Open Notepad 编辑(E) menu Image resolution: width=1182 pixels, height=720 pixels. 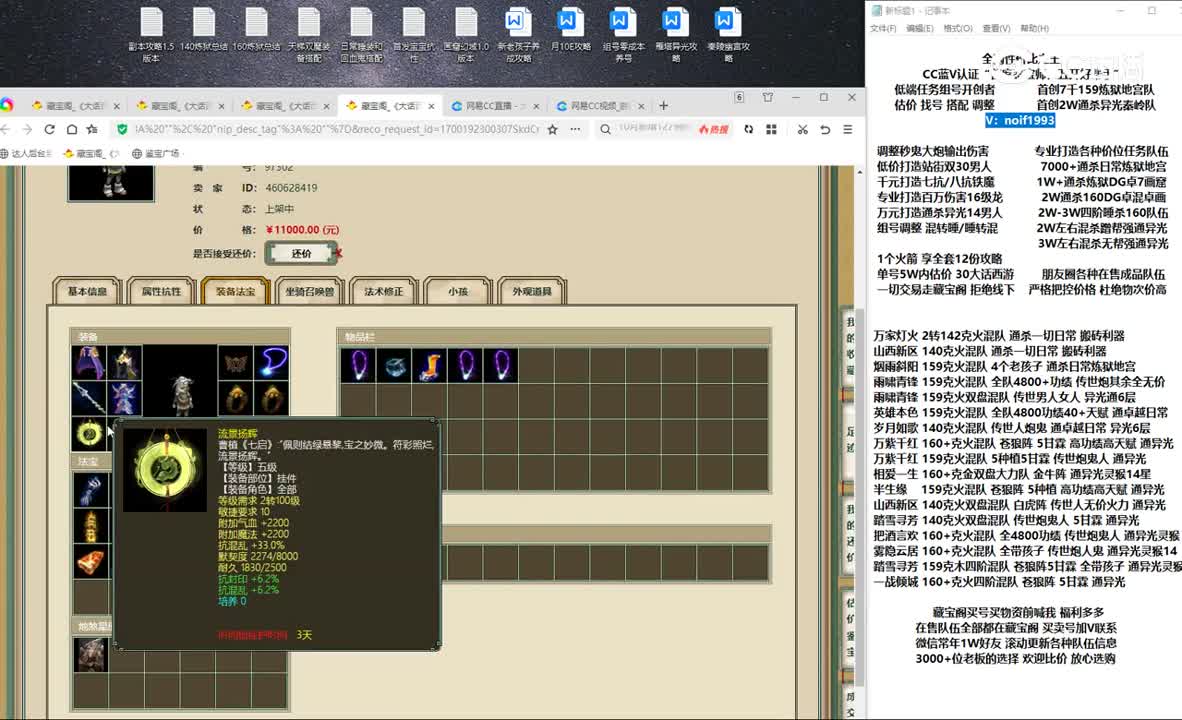(x=919, y=28)
